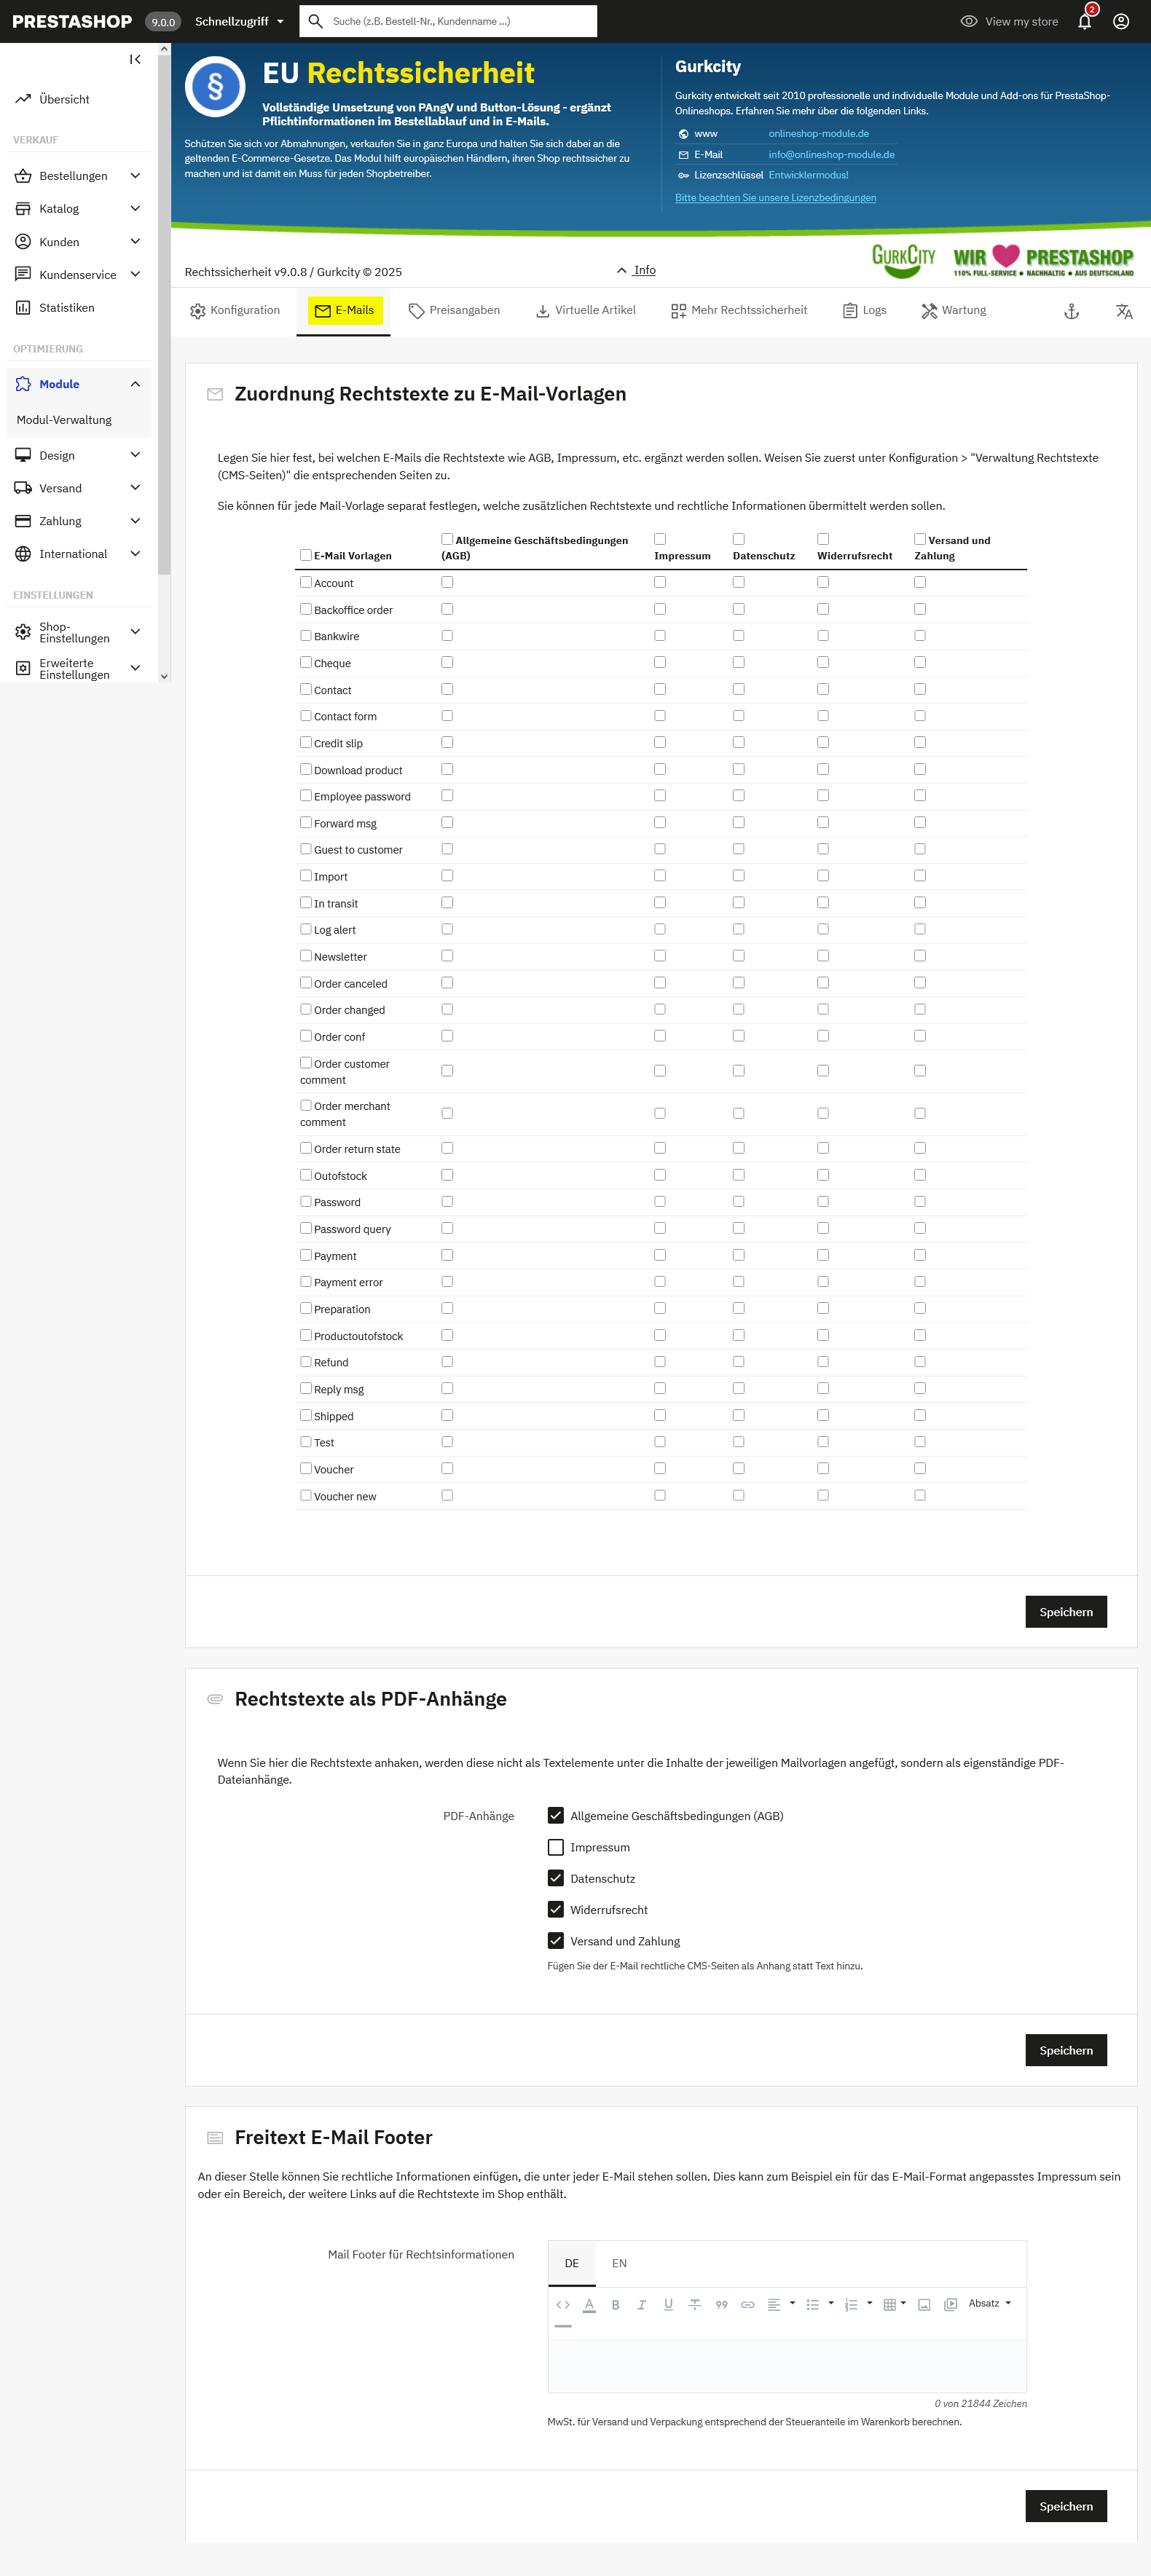Switch to the Preisangaben tab
Viewport: 1151px width, 2576px height.
(454, 311)
